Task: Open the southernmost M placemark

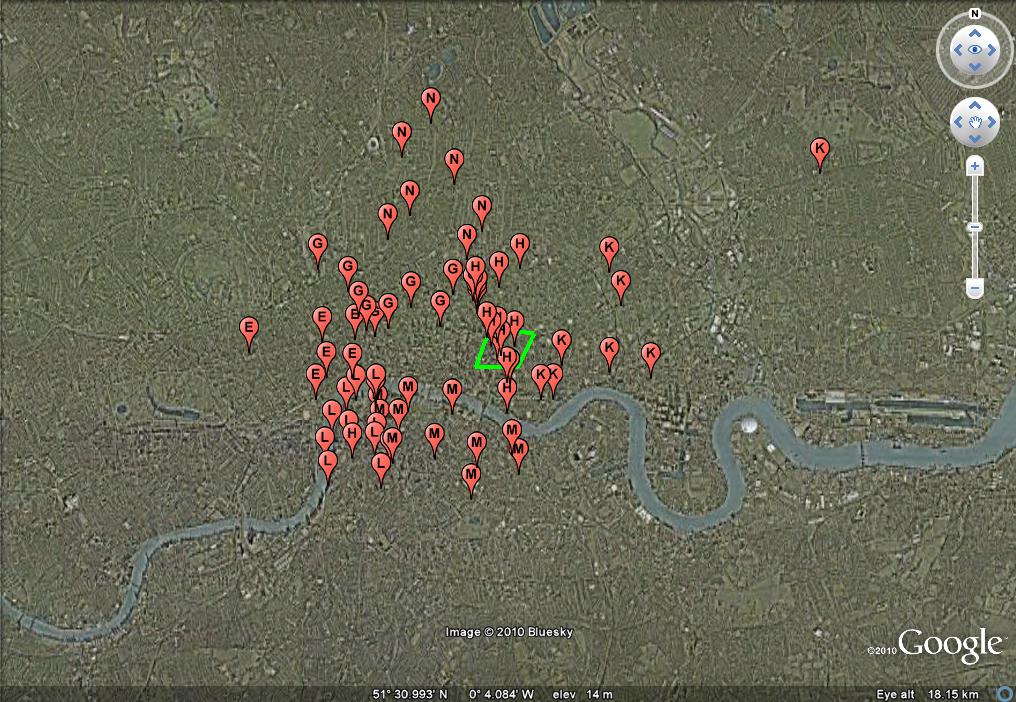Action: (471, 476)
